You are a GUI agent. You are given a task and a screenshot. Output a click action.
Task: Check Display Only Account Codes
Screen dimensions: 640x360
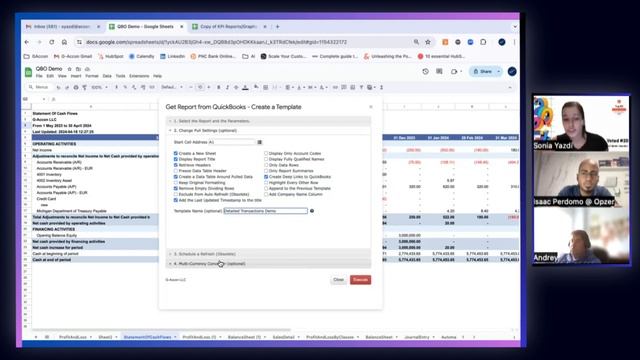pyautogui.click(x=266, y=153)
